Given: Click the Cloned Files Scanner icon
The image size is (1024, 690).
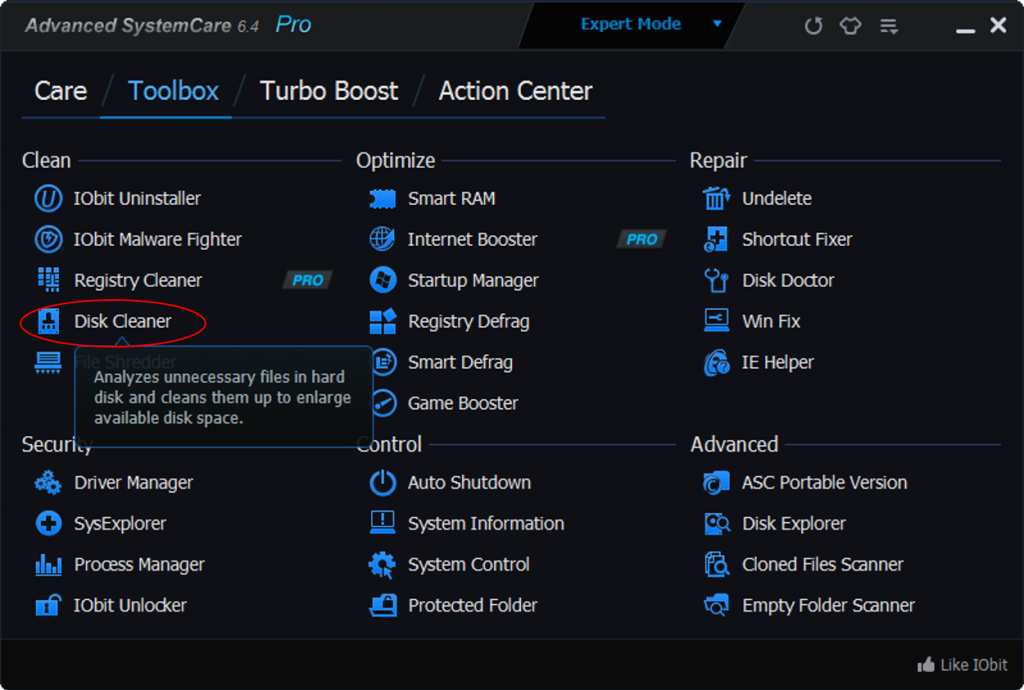Looking at the screenshot, I should pos(716,565).
